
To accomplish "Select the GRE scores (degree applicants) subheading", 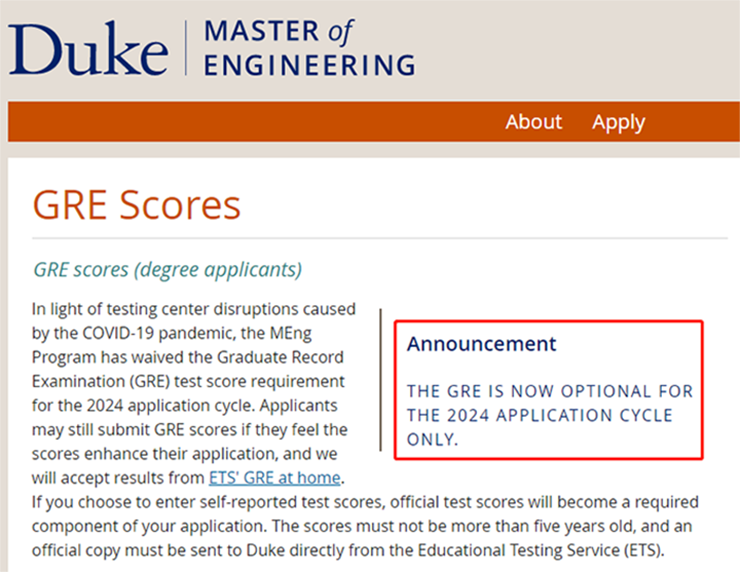I will pyautogui.click(x=168, y=270).
